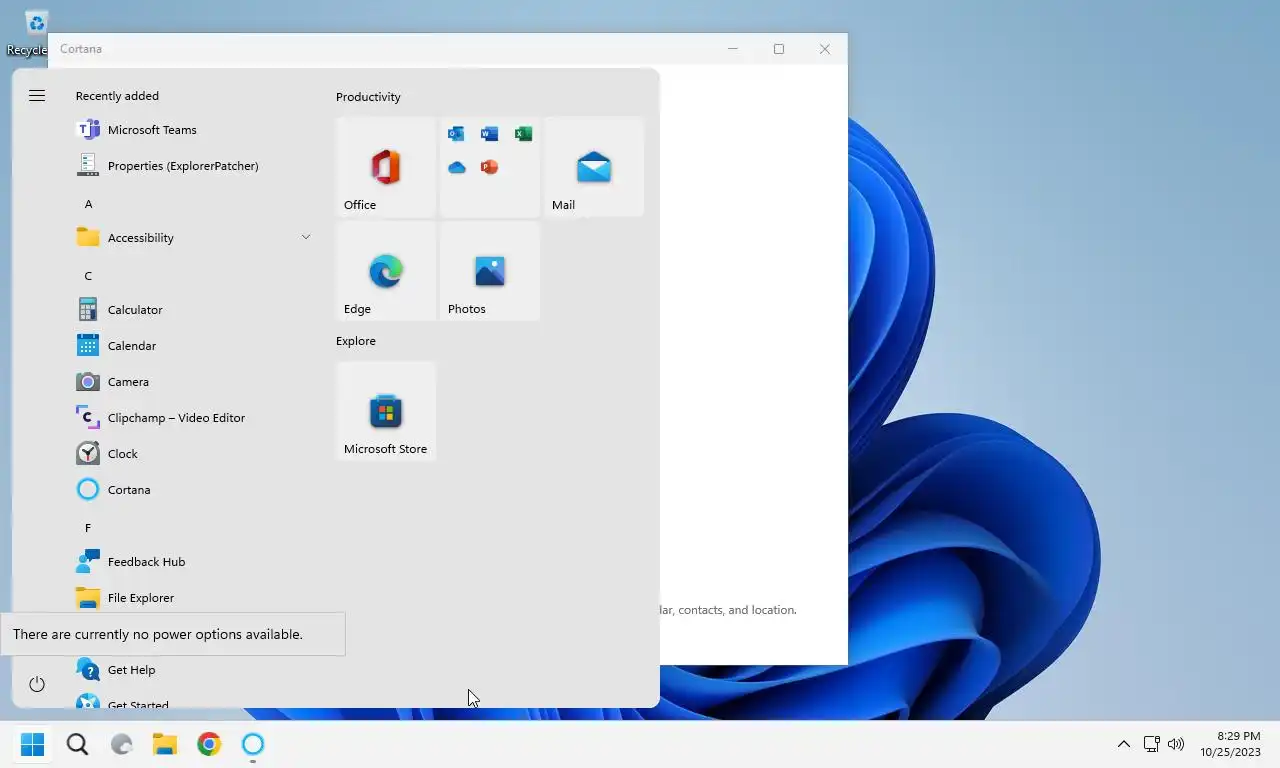This screenshot has width=1280, height=768.
Task: Open the Microsoft Store tile
Action: pyautogui.click(x=386, y=411)
